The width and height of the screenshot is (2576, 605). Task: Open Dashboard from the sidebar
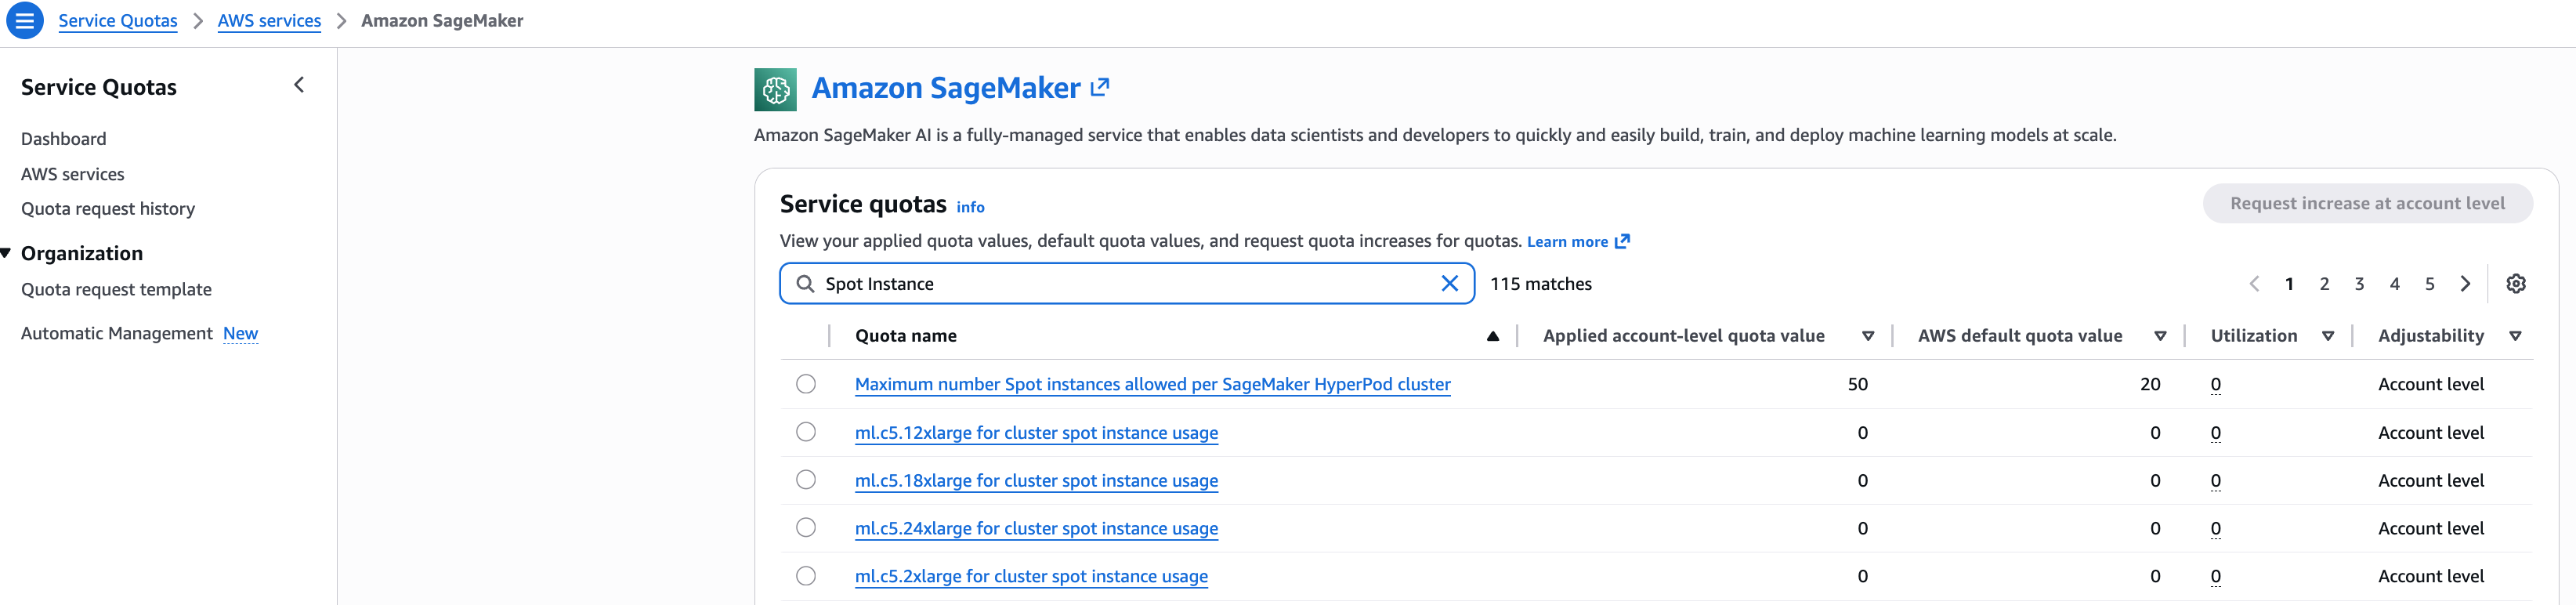(x=63, y=139)
